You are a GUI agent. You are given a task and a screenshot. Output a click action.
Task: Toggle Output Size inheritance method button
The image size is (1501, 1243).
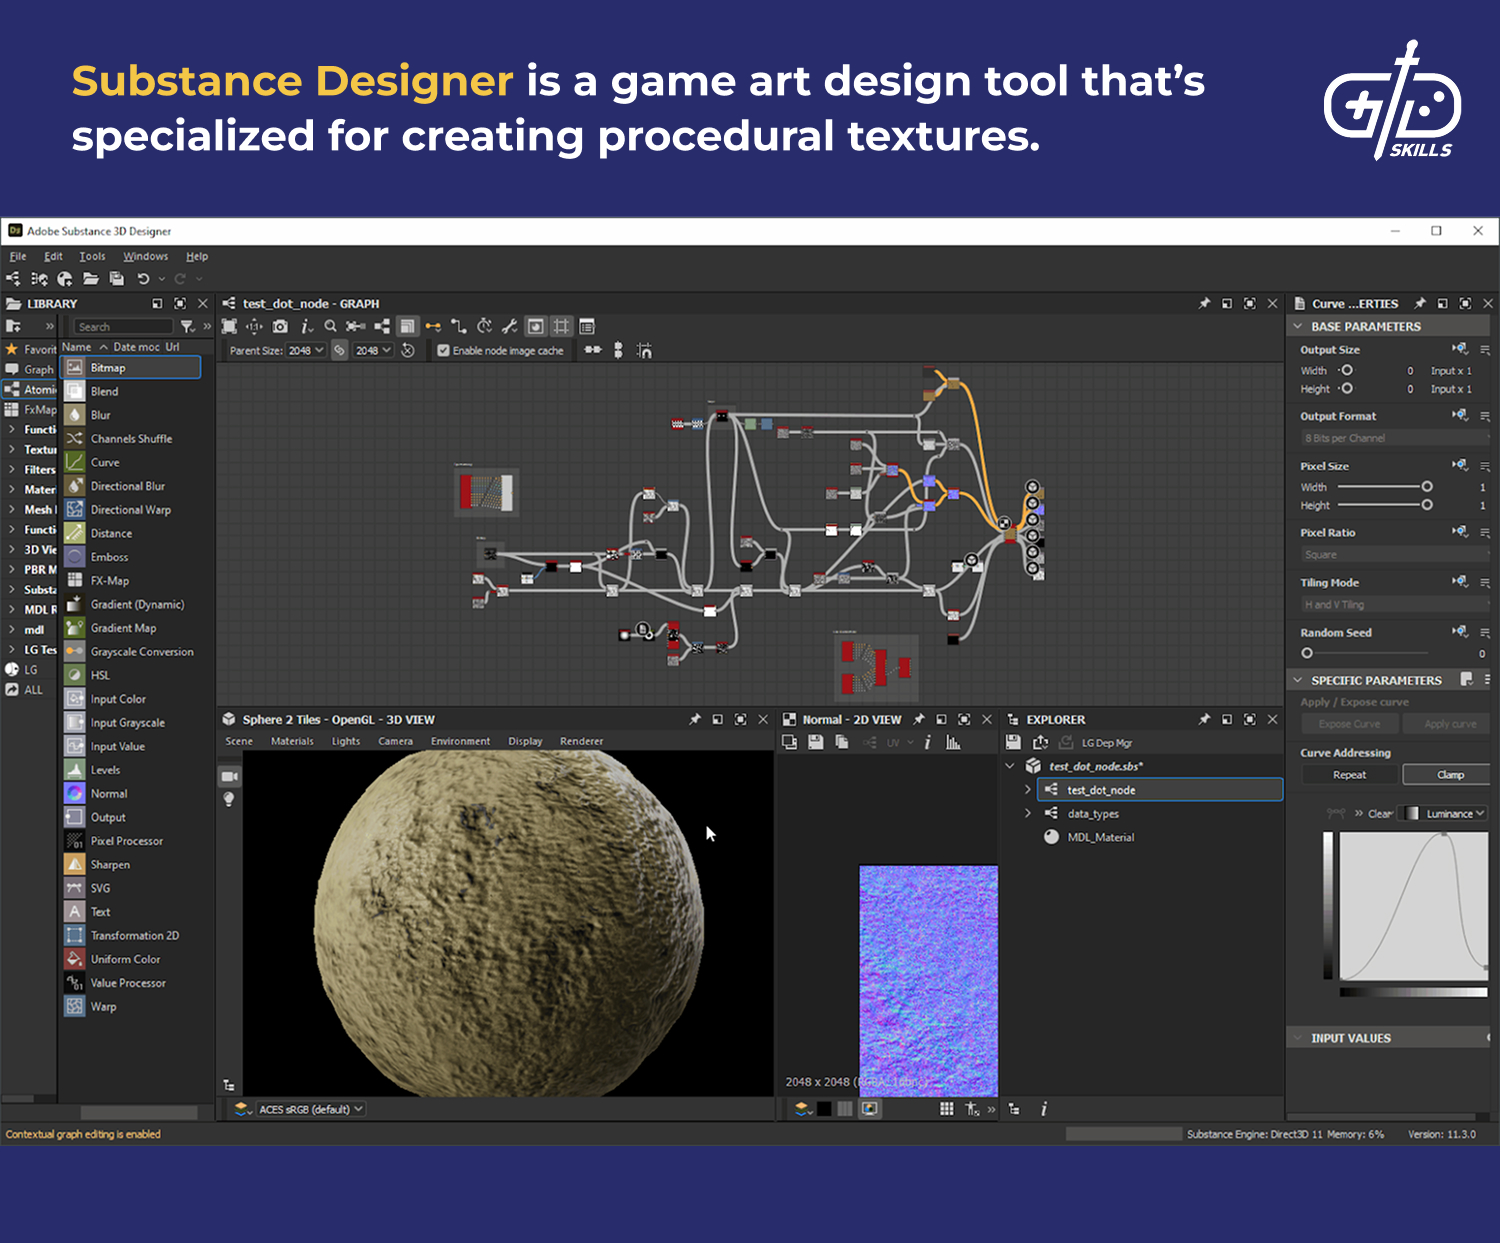[1460, 349]
